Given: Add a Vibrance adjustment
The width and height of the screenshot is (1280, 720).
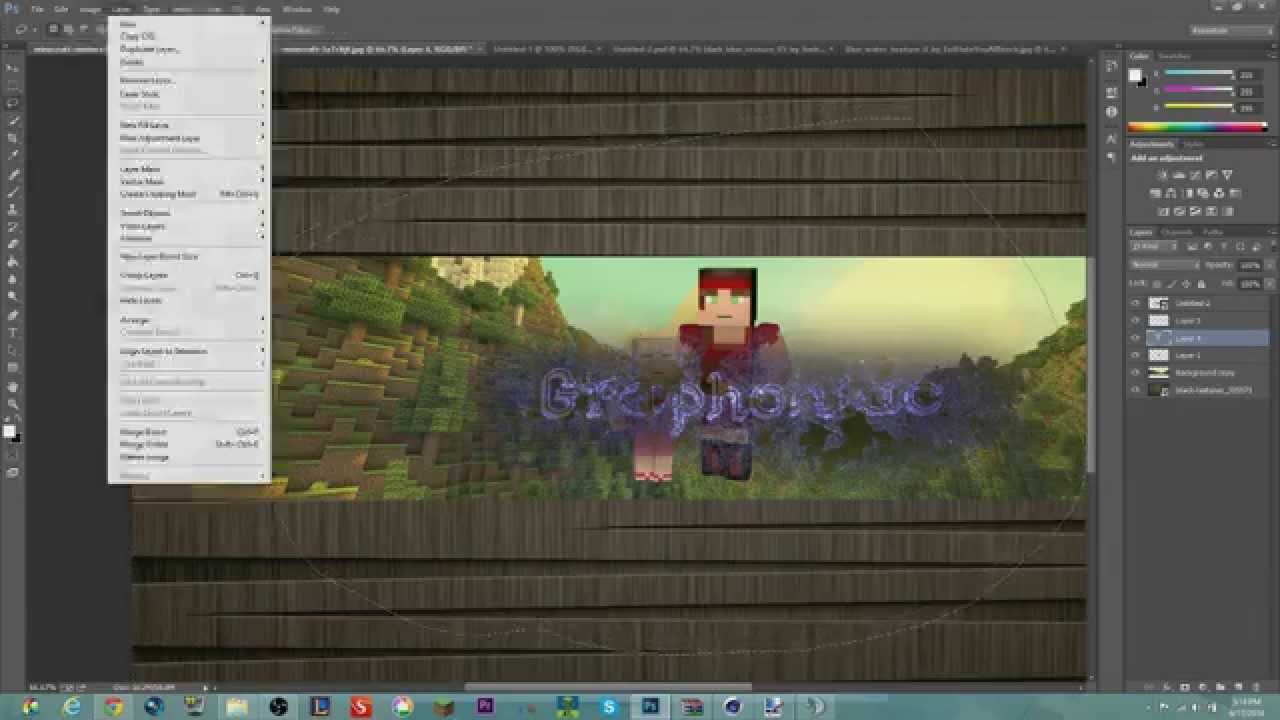Looking at the screenshot, I should pos(1227,175).
